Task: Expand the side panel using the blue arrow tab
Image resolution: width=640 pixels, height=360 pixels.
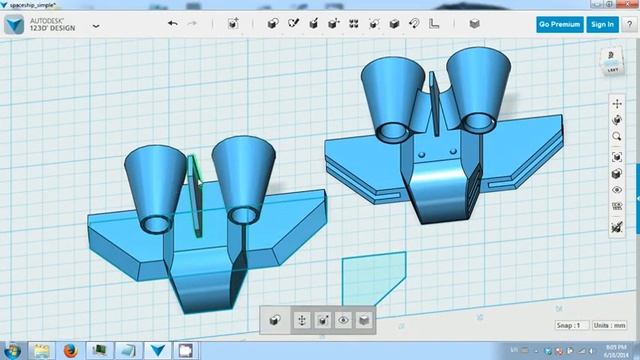Action: tap(638, 199)
